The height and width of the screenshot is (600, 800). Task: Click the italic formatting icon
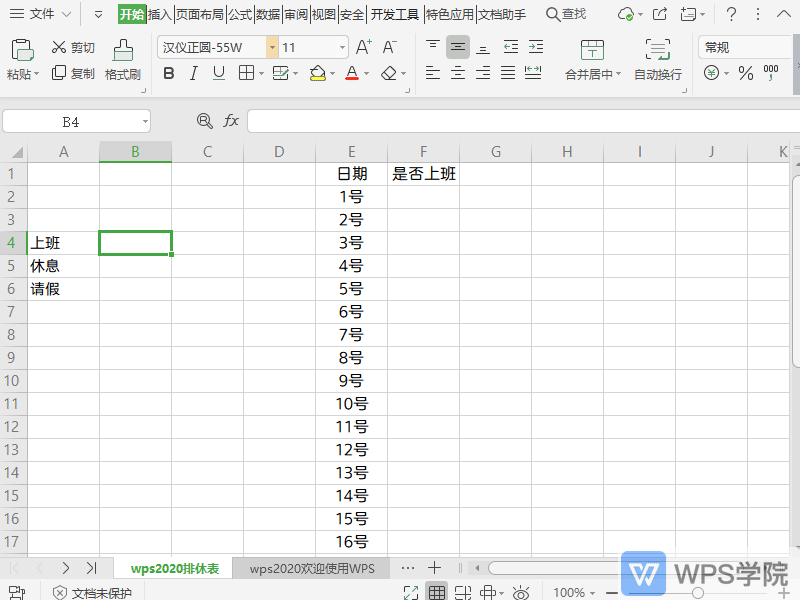193,73
